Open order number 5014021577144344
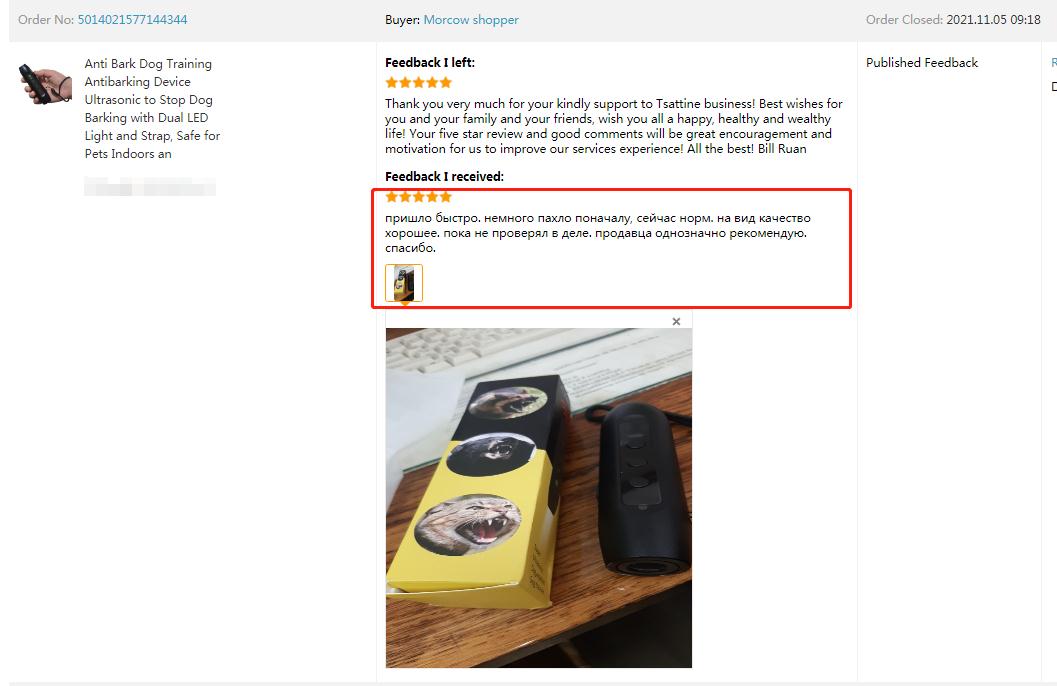This screenshot has width=1057, height=686. tap(132, 20)
